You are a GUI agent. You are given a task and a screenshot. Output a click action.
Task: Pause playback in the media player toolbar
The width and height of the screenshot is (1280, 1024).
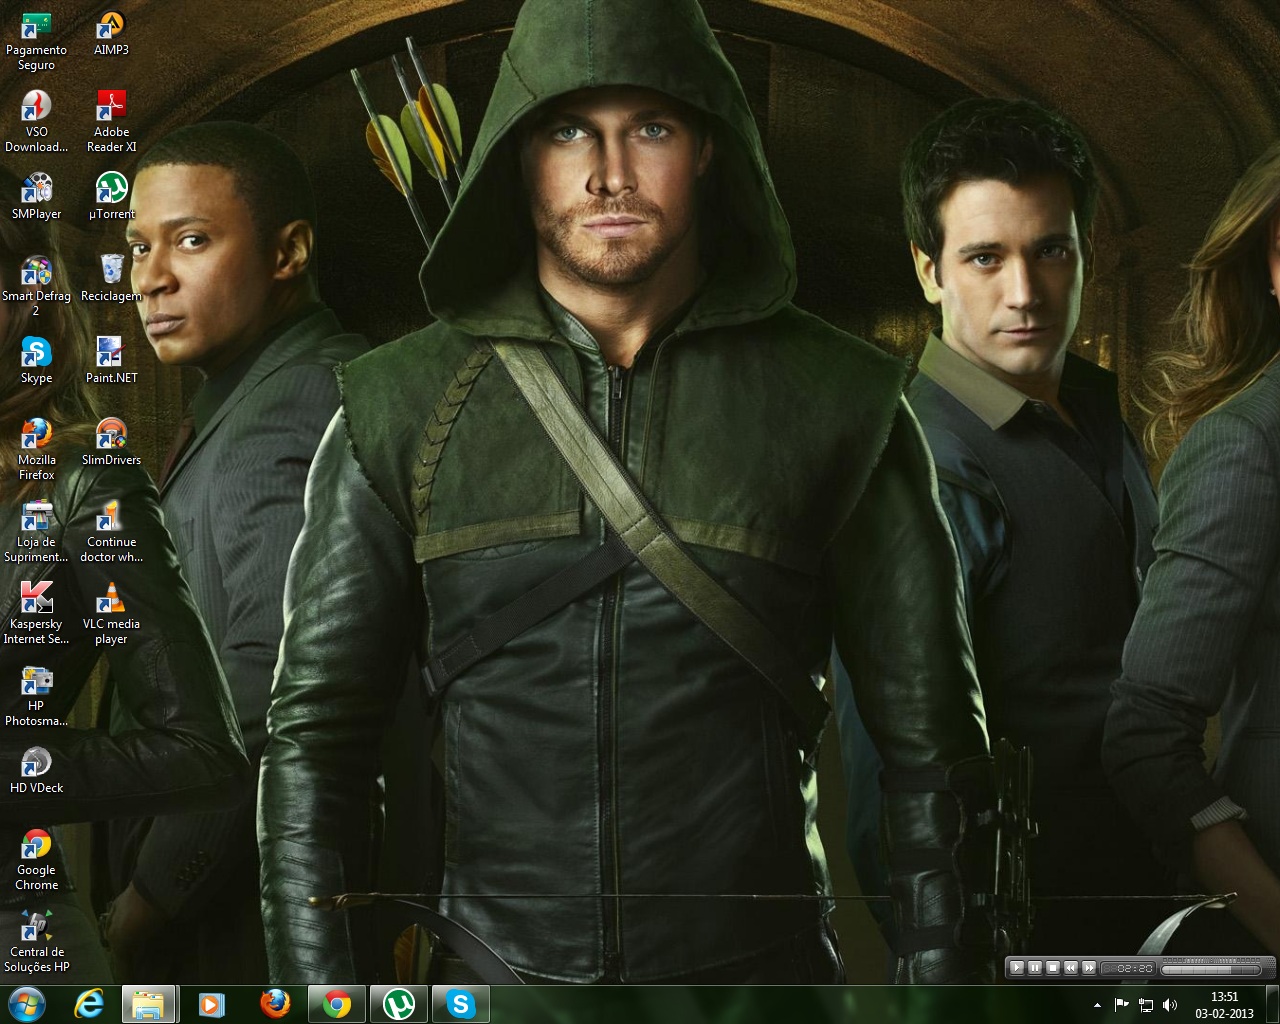(1035, 967)
